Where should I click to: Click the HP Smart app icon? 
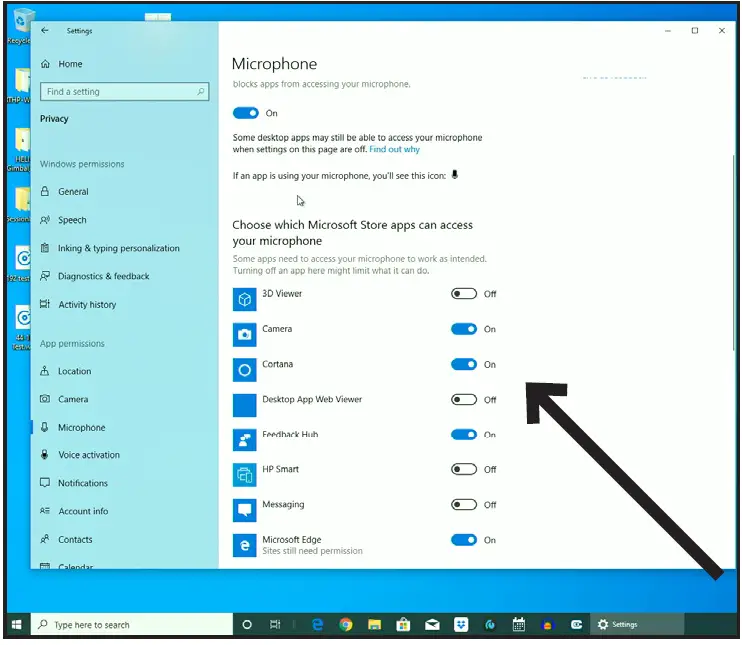tap(244, 475)
